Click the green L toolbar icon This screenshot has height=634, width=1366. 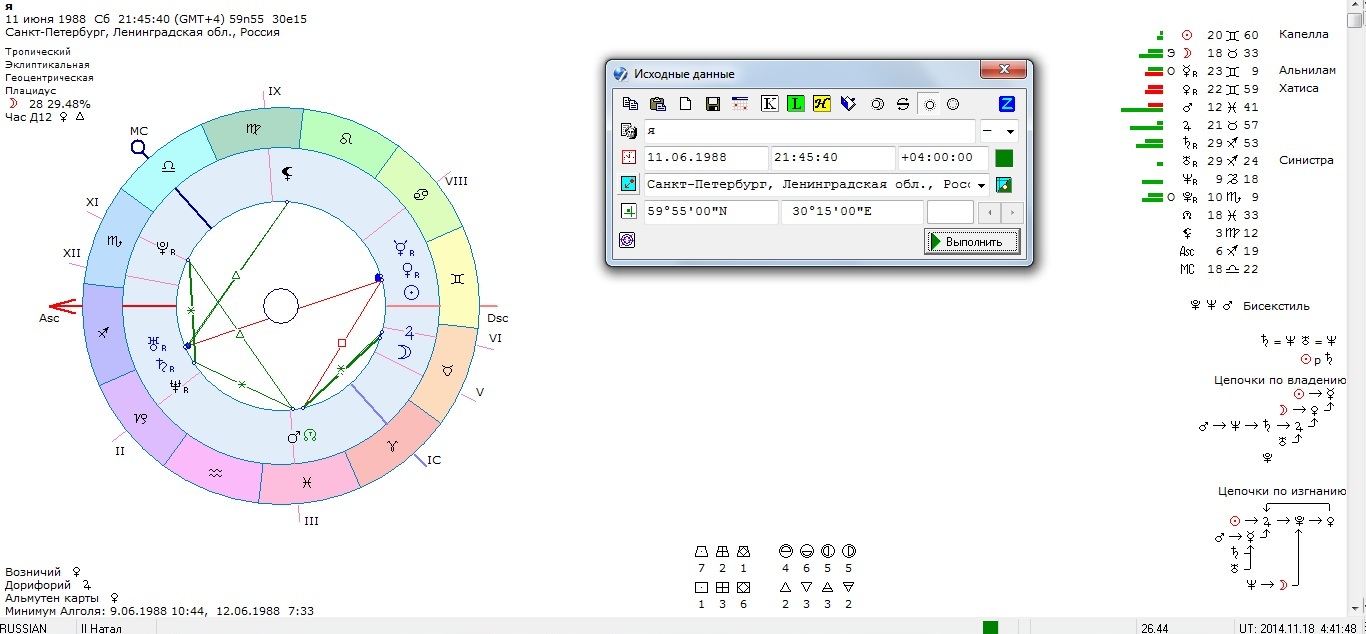point(796,104)
